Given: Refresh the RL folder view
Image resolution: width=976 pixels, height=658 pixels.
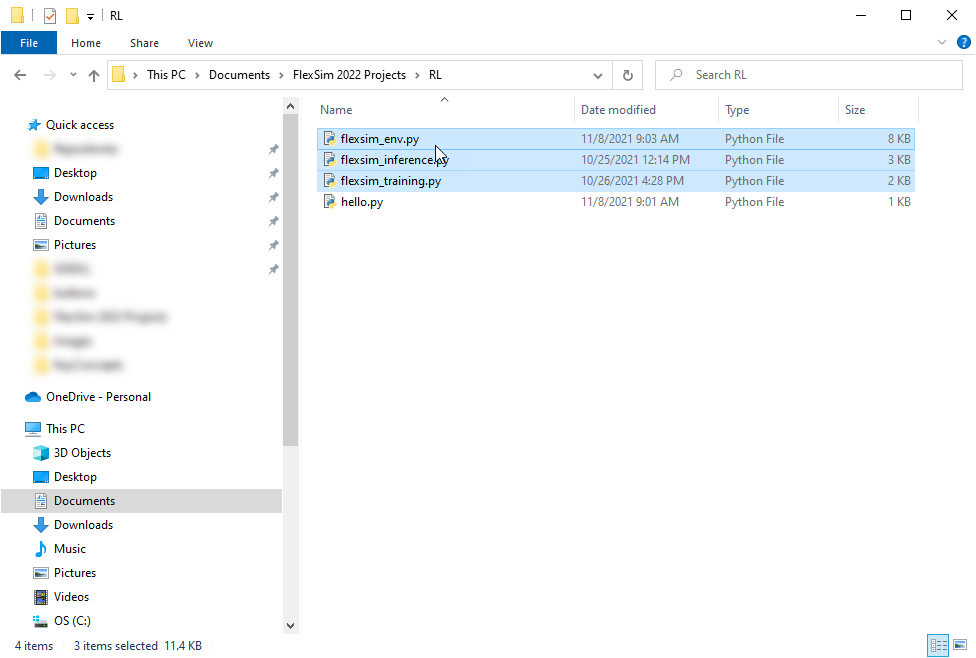Looking at the screenshot, I should click(627, 75).
